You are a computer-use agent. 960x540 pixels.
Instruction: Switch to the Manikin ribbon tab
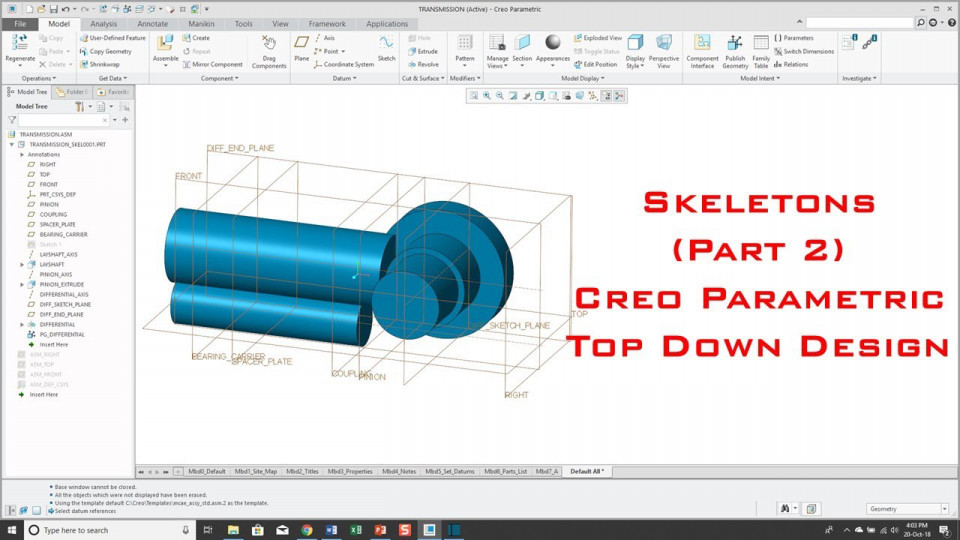click(x=201, y=24)
